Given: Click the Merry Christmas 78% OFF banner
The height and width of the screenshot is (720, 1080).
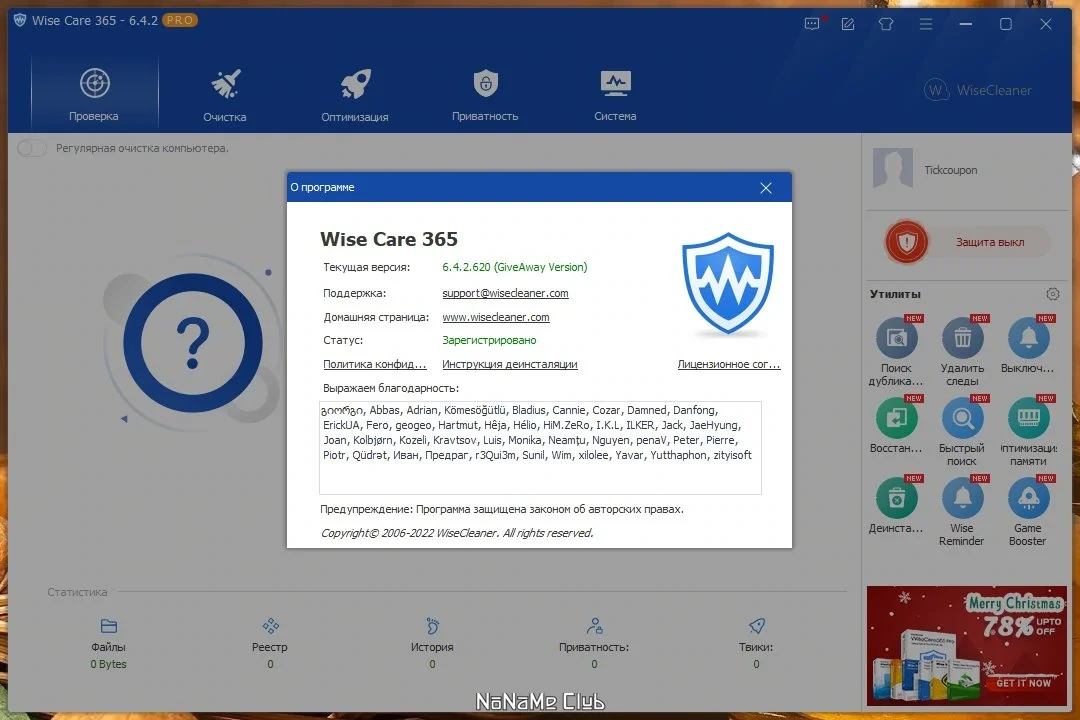Looking at the screenshot, I should tap(966, 646).
